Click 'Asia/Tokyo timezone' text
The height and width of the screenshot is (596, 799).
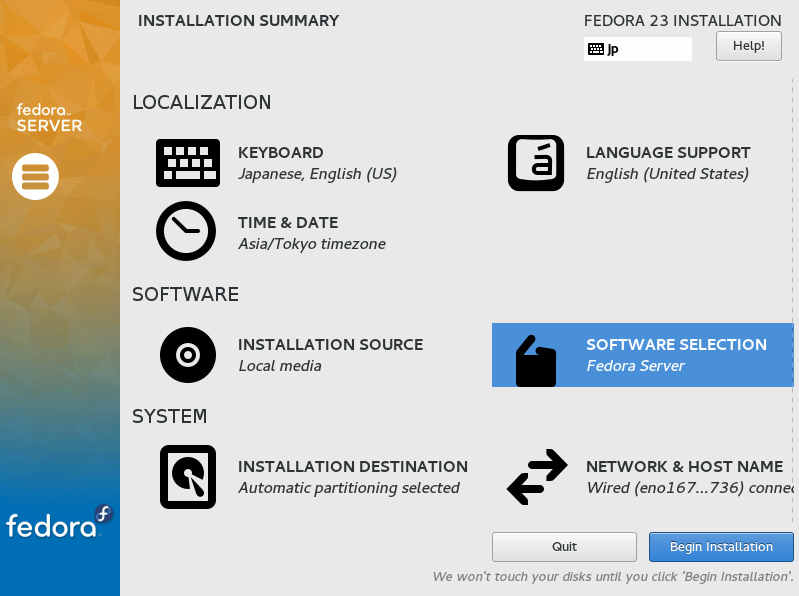pyautogui.click(x=312, y=244)
